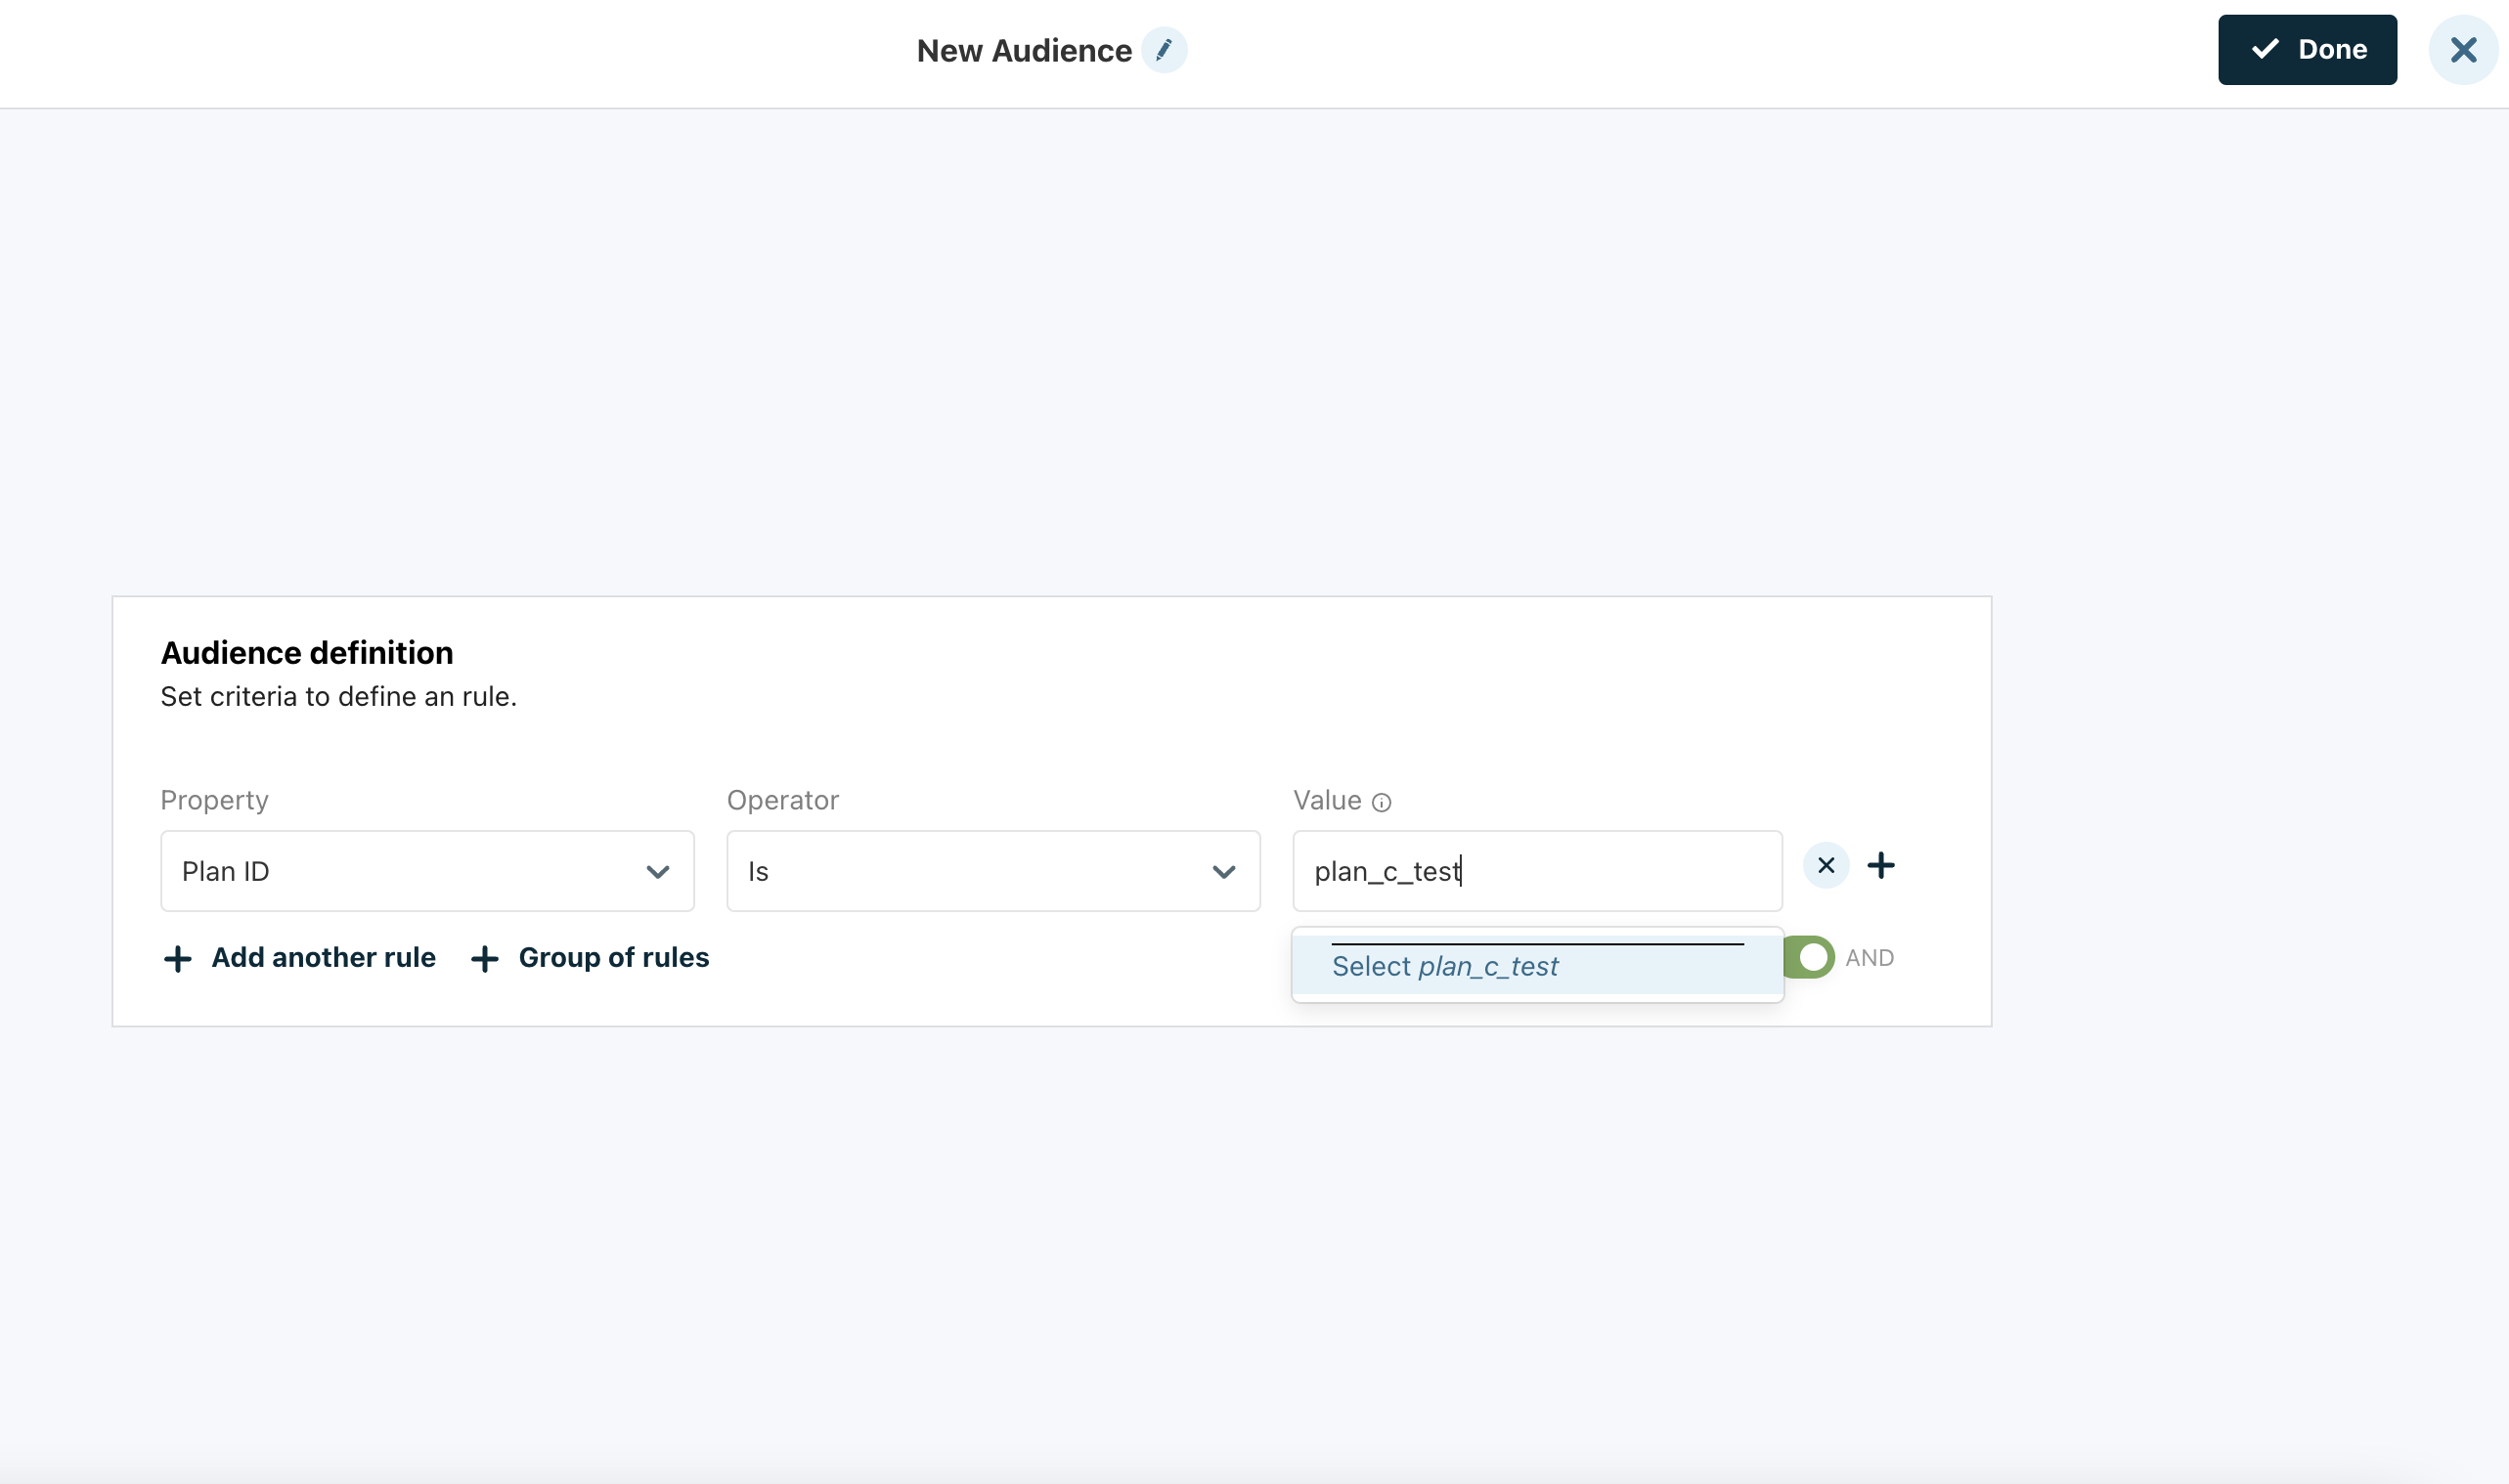
Task: Click the info icon next to the Value label
Action: tap(1381, 802)
